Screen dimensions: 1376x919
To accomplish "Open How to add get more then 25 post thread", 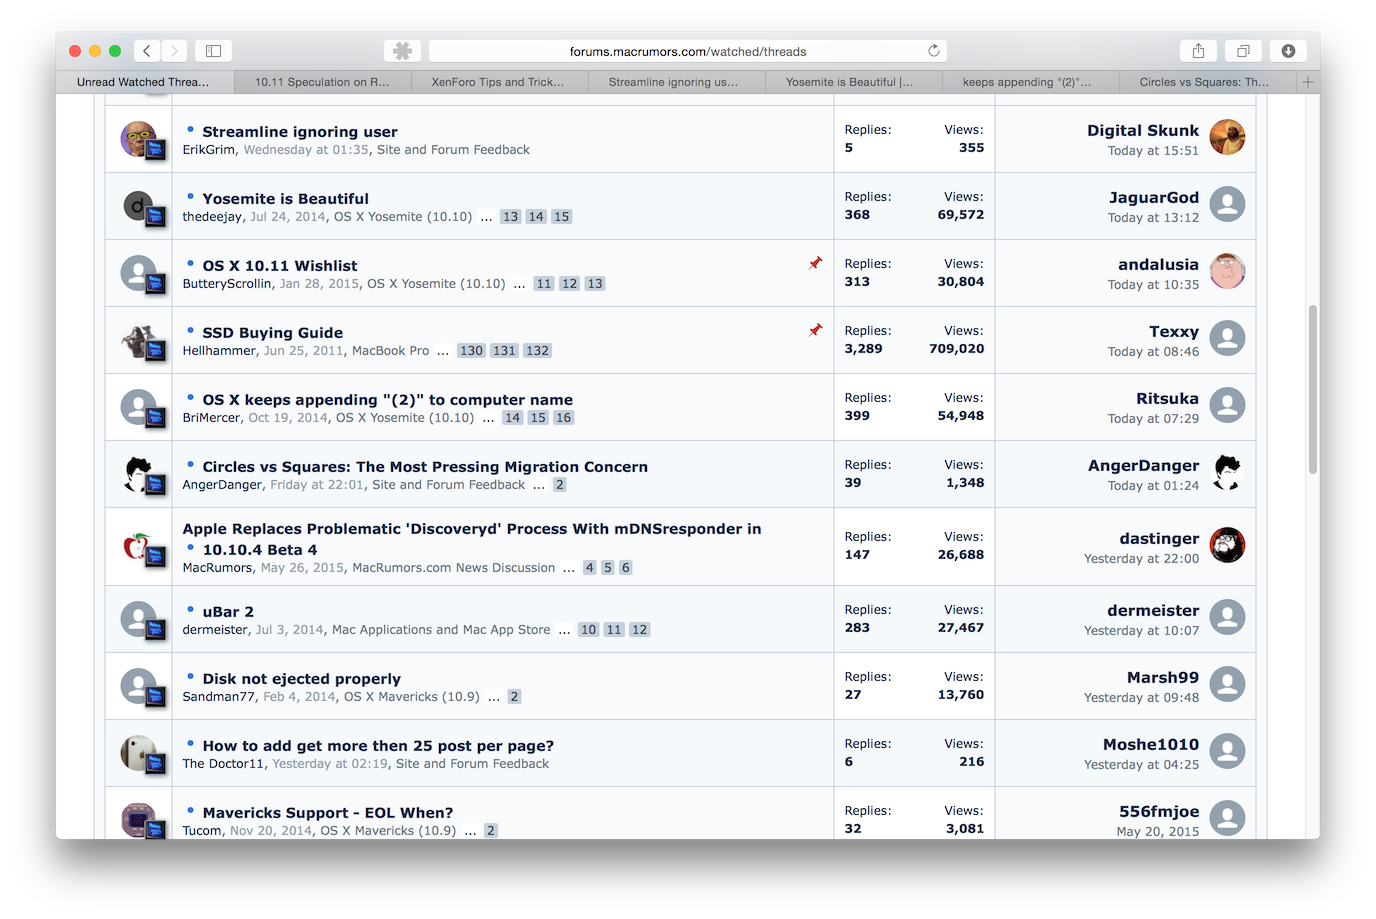I will click(x=378, y=746).
